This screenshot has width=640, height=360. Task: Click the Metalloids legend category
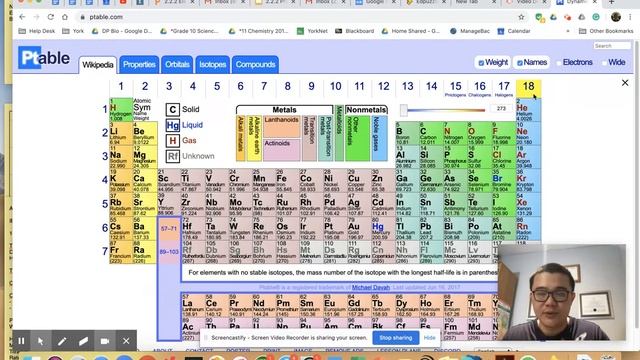click(x=339, y=133)
